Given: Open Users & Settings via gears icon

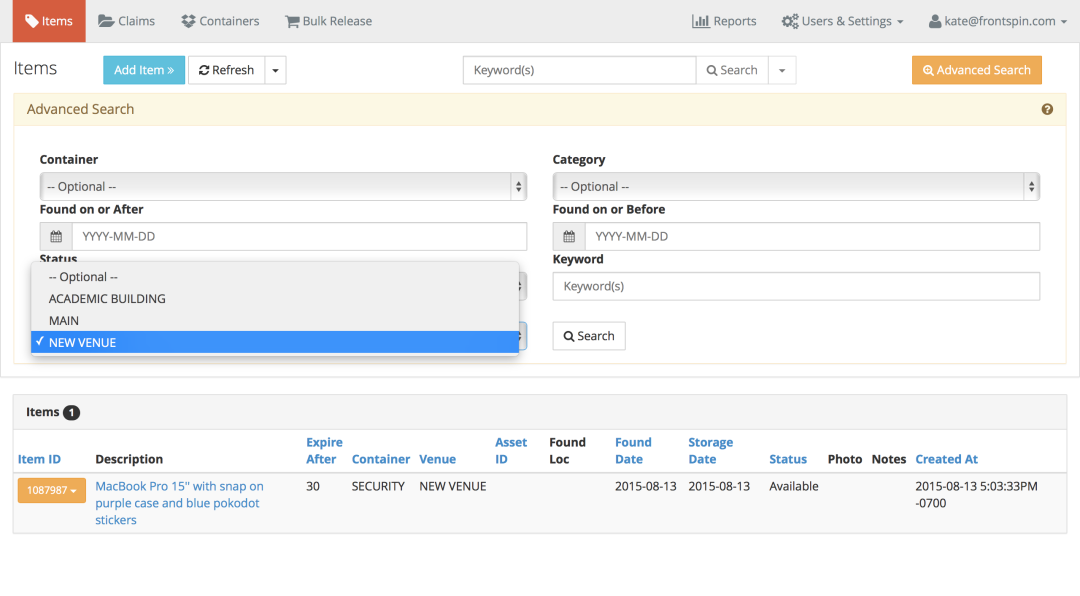Looking at the screenshot, I should (792, 20).
